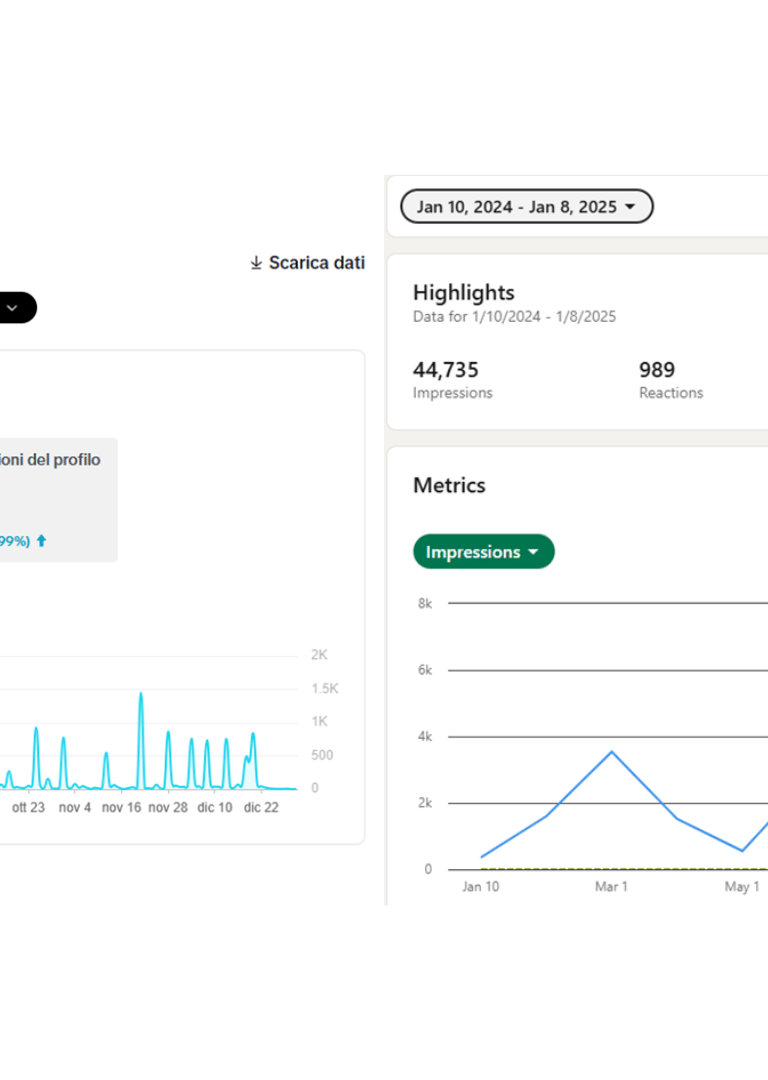Viewport: 768px width, 1080px height.
Task: Open the black pill dropdown
Action: (17, 308)
